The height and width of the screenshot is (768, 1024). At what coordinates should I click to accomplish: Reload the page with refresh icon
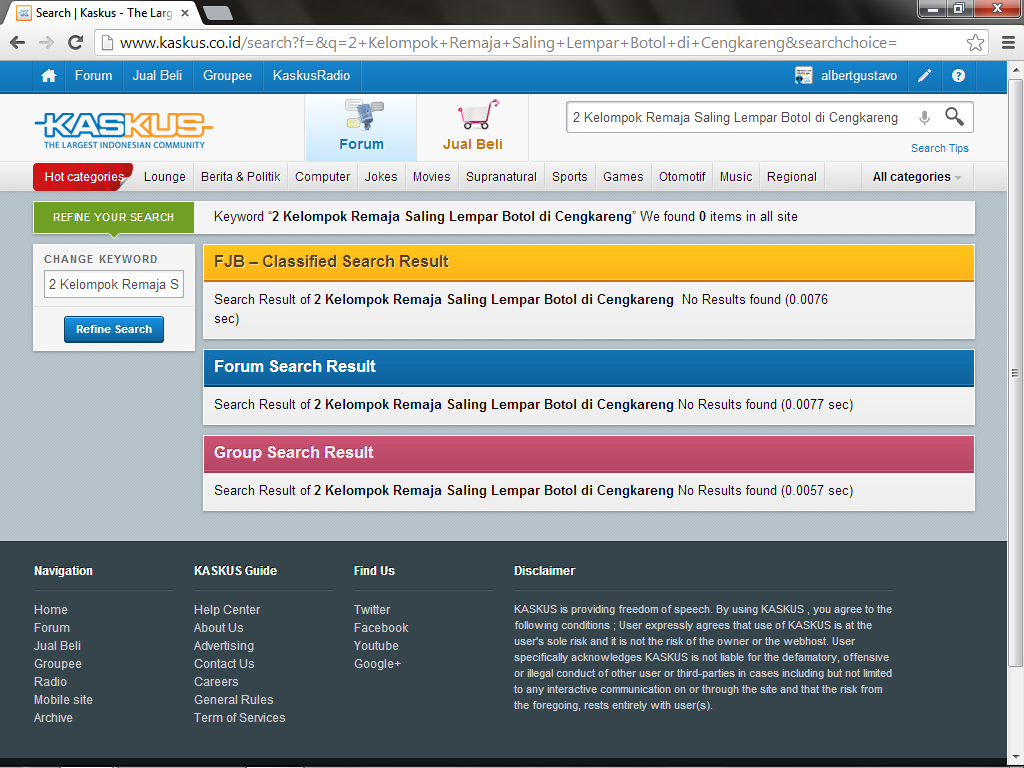click(76, 43)
